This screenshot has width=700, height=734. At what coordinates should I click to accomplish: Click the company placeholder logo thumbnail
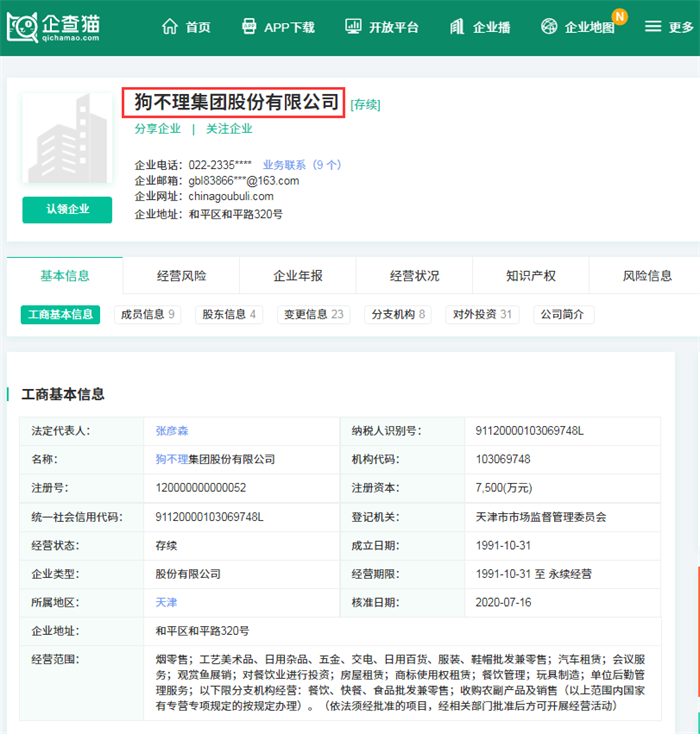(67, 138)
